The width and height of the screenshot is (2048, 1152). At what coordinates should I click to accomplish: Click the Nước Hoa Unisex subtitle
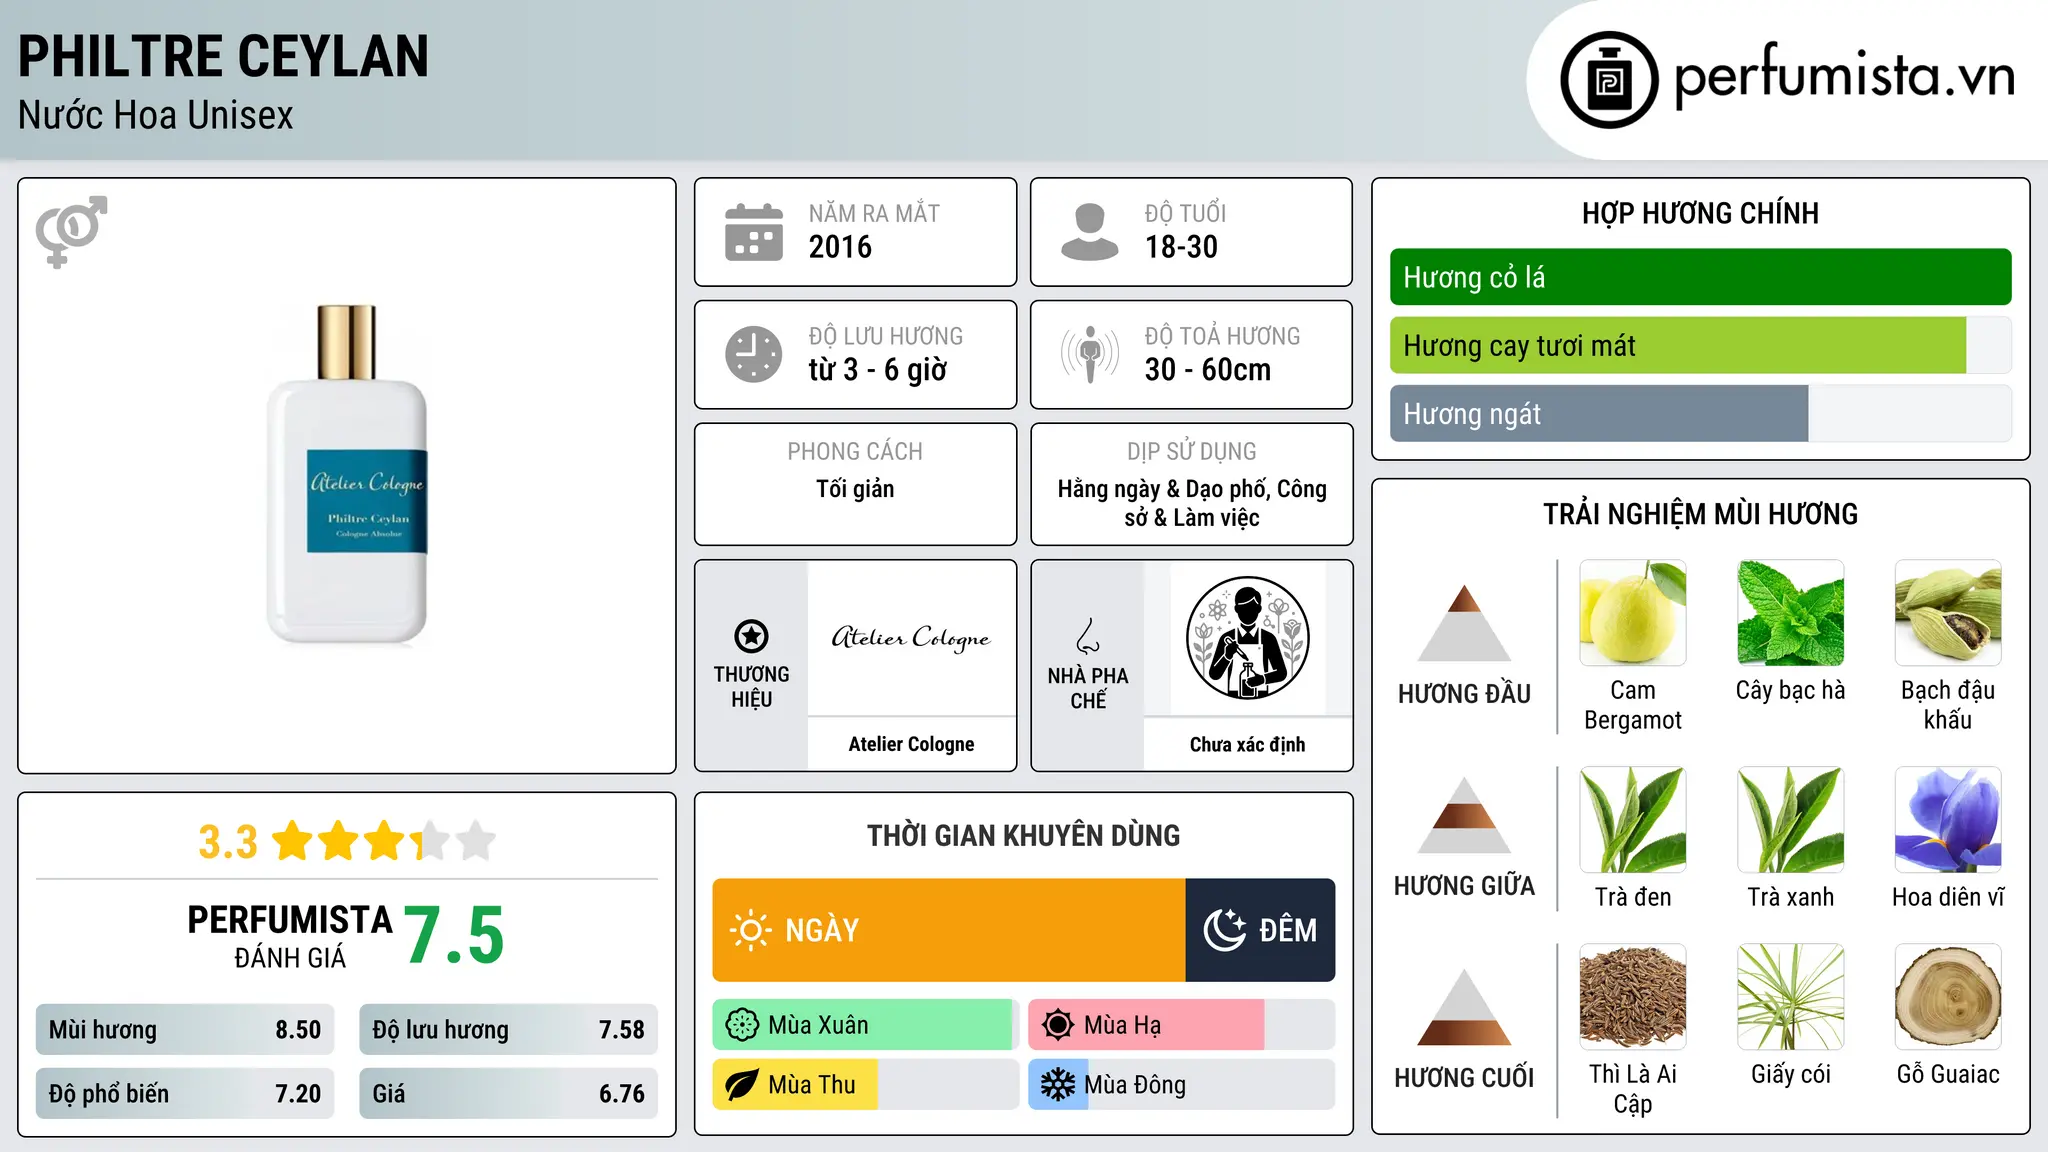(x=156, y=115)
